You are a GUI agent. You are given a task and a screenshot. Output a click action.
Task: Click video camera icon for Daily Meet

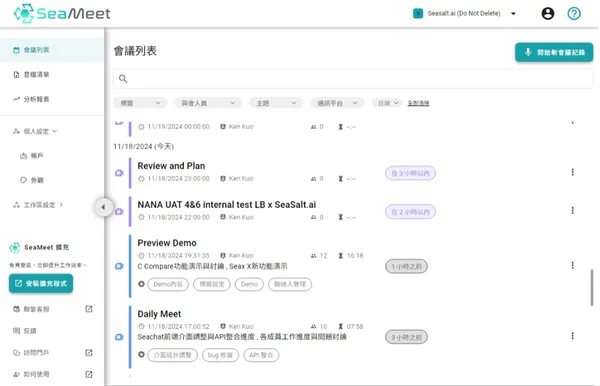coord(119,337)
